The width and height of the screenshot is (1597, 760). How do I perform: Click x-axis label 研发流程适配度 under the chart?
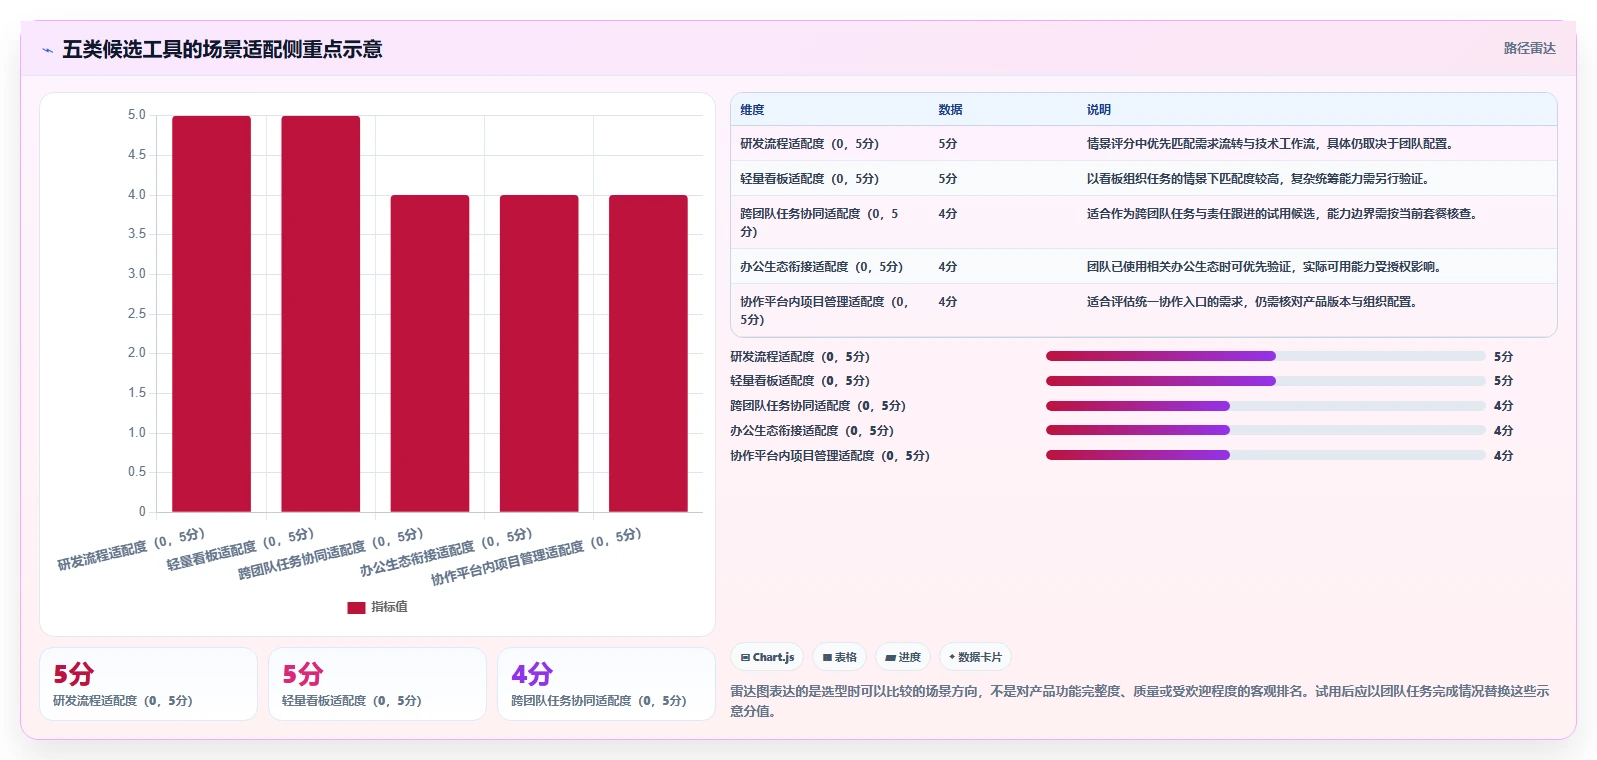pyautogui.click(x=131, y=549)
